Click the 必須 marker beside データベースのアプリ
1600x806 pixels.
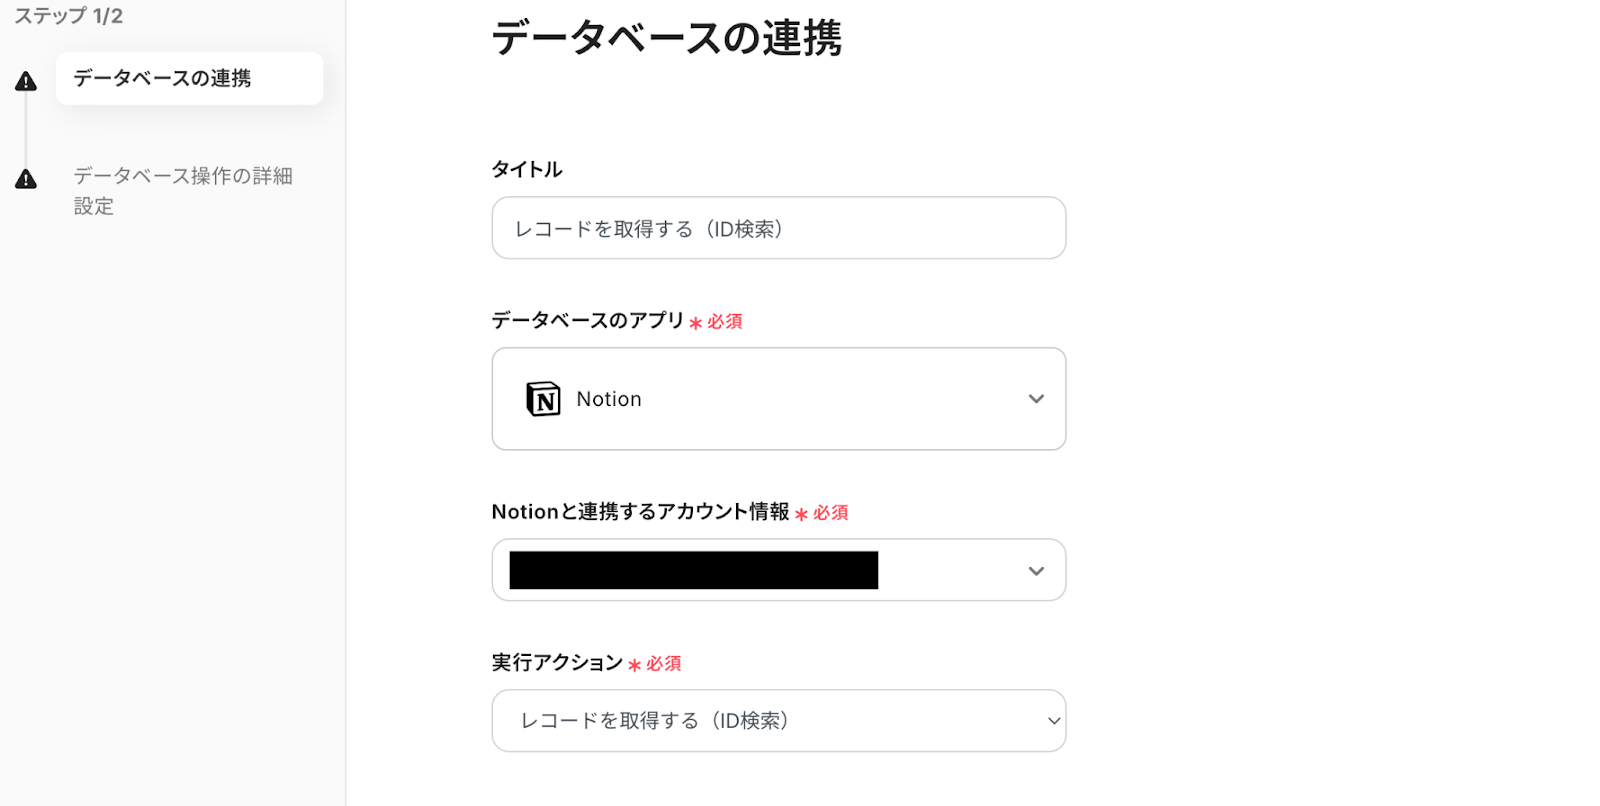[724, 322]
